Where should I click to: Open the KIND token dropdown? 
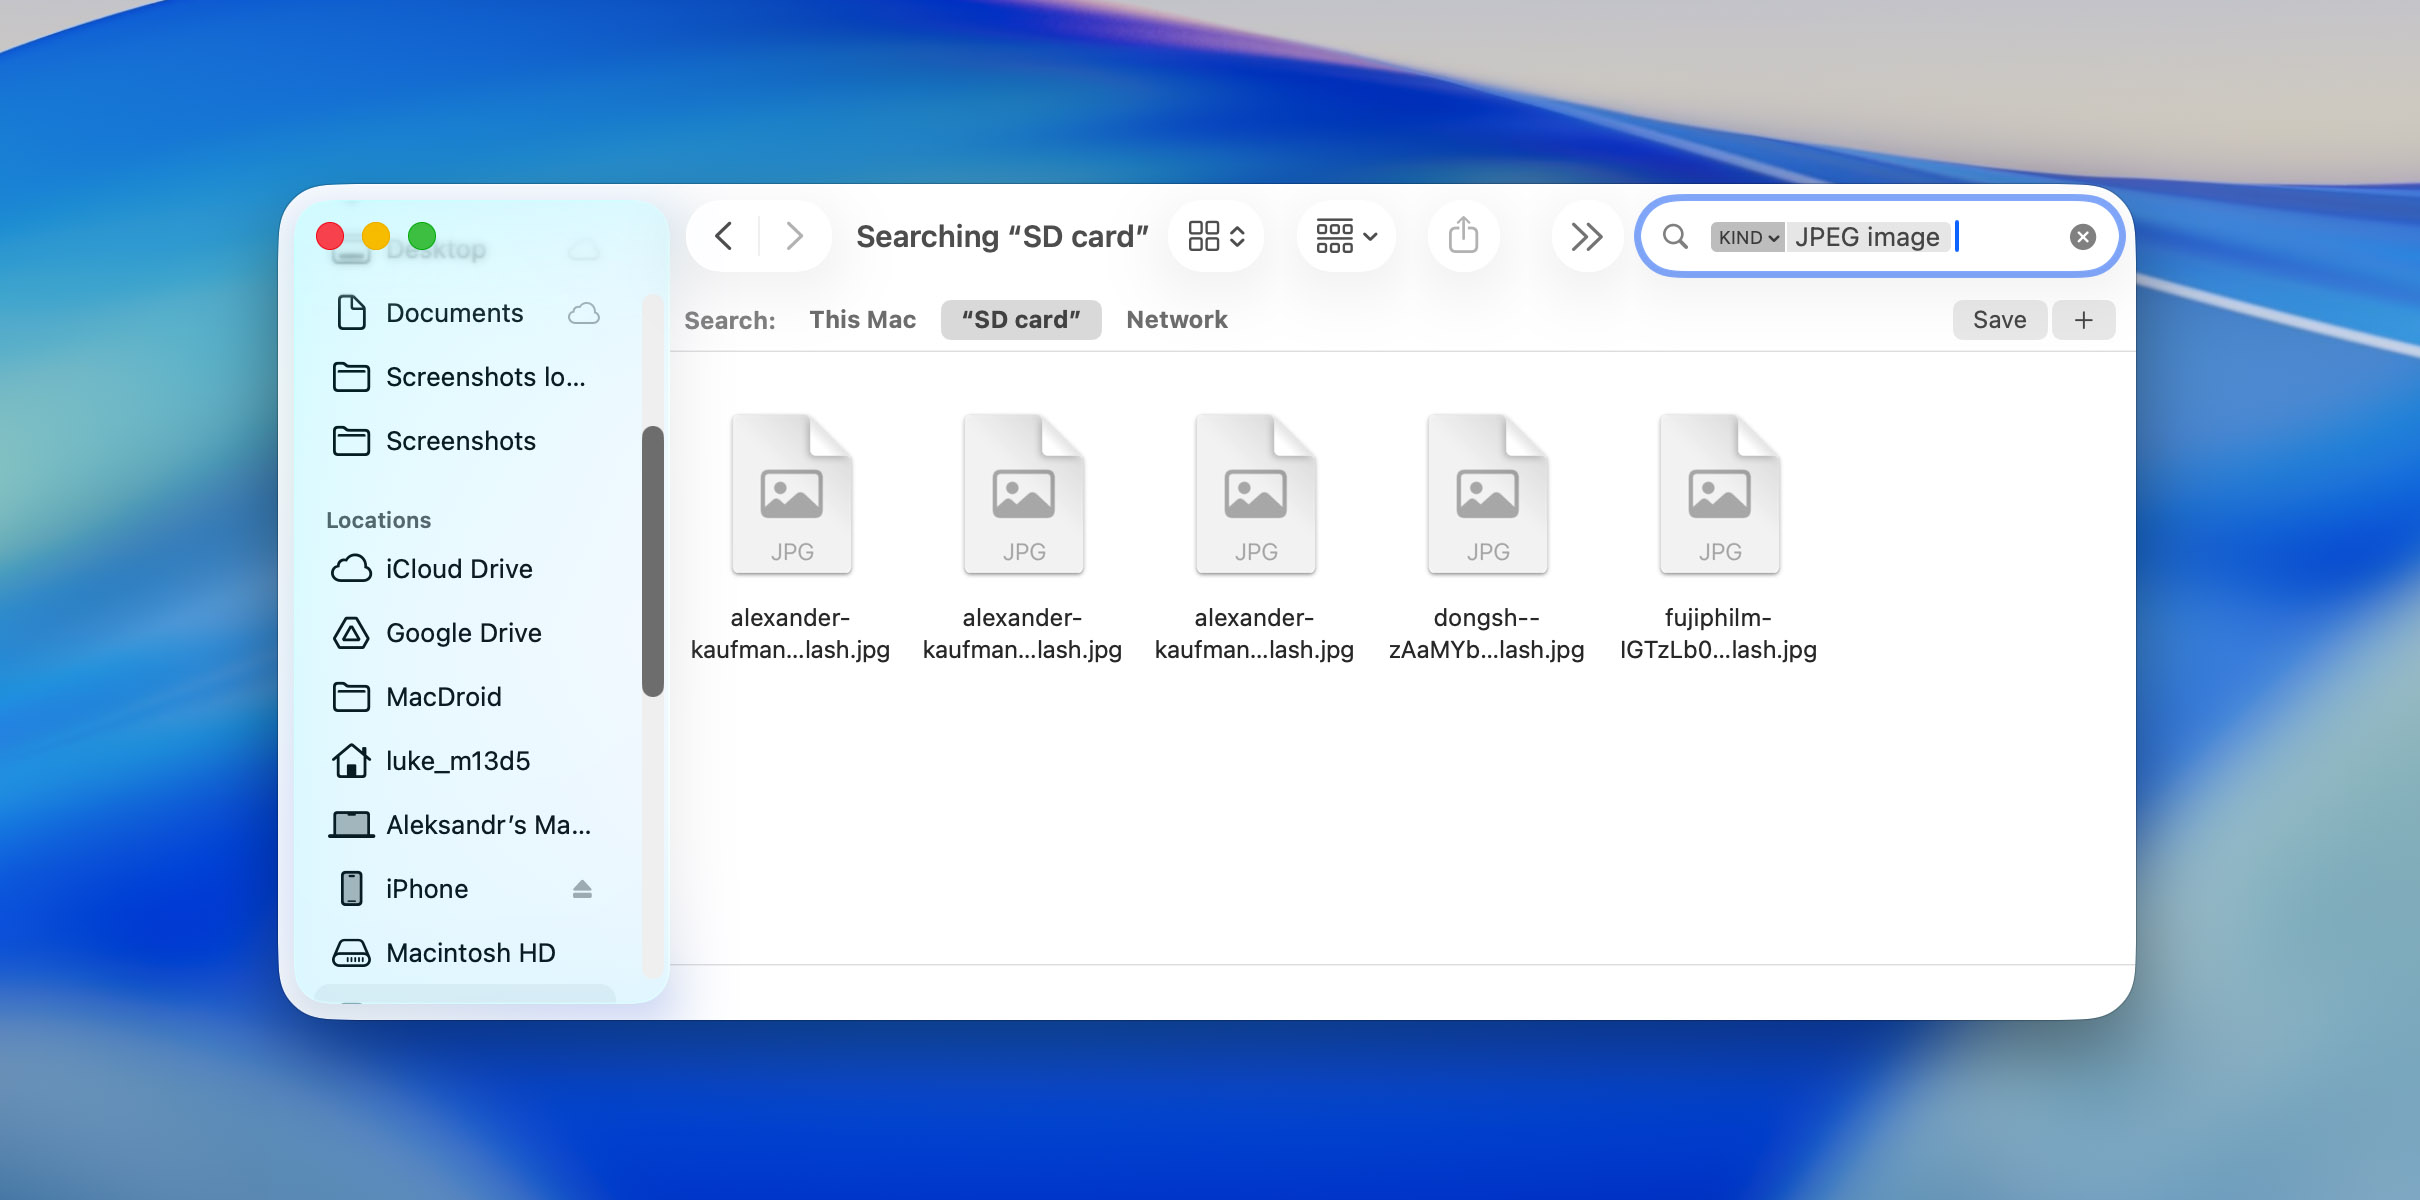coord(1747,237)
